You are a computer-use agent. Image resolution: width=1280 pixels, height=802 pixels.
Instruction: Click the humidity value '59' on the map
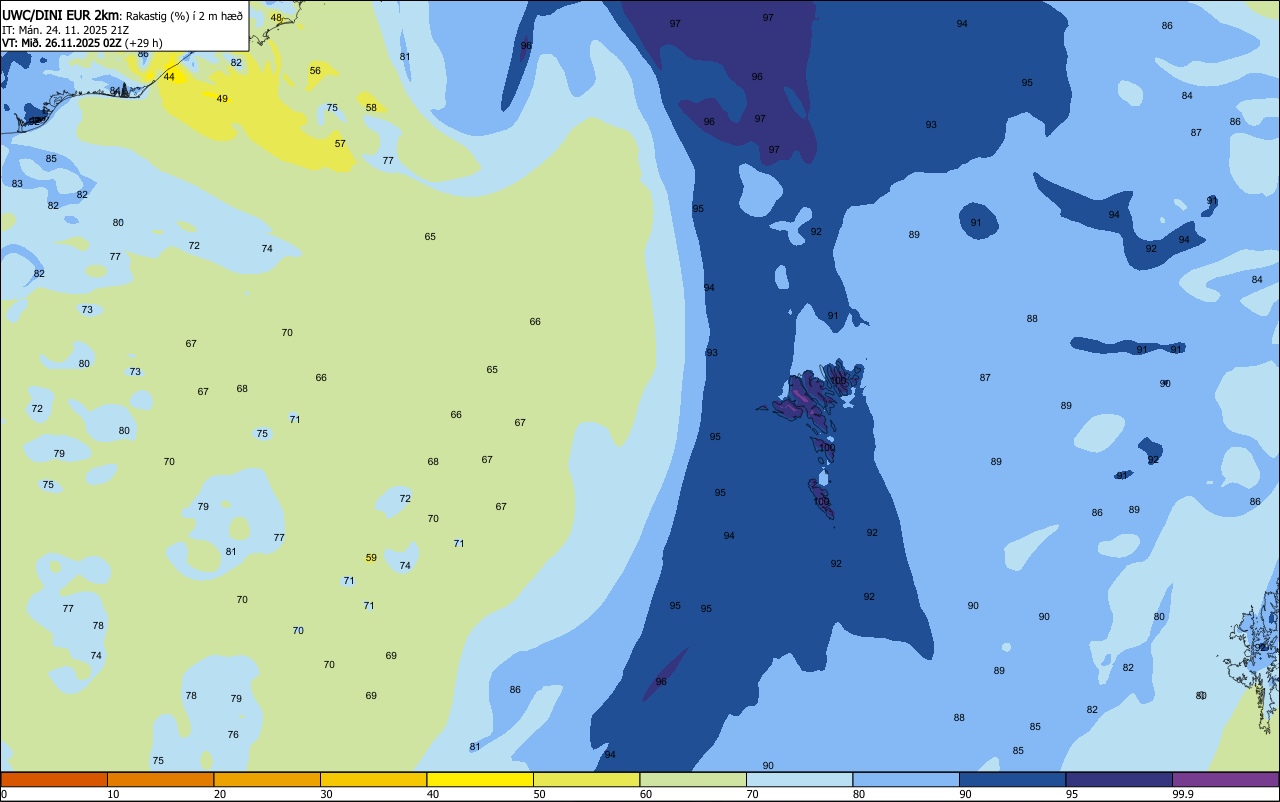tap(371, 557)
